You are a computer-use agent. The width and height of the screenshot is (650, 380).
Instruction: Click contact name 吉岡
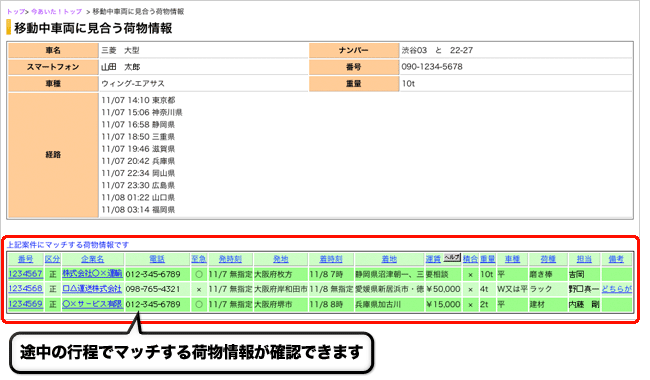point(577,274)
